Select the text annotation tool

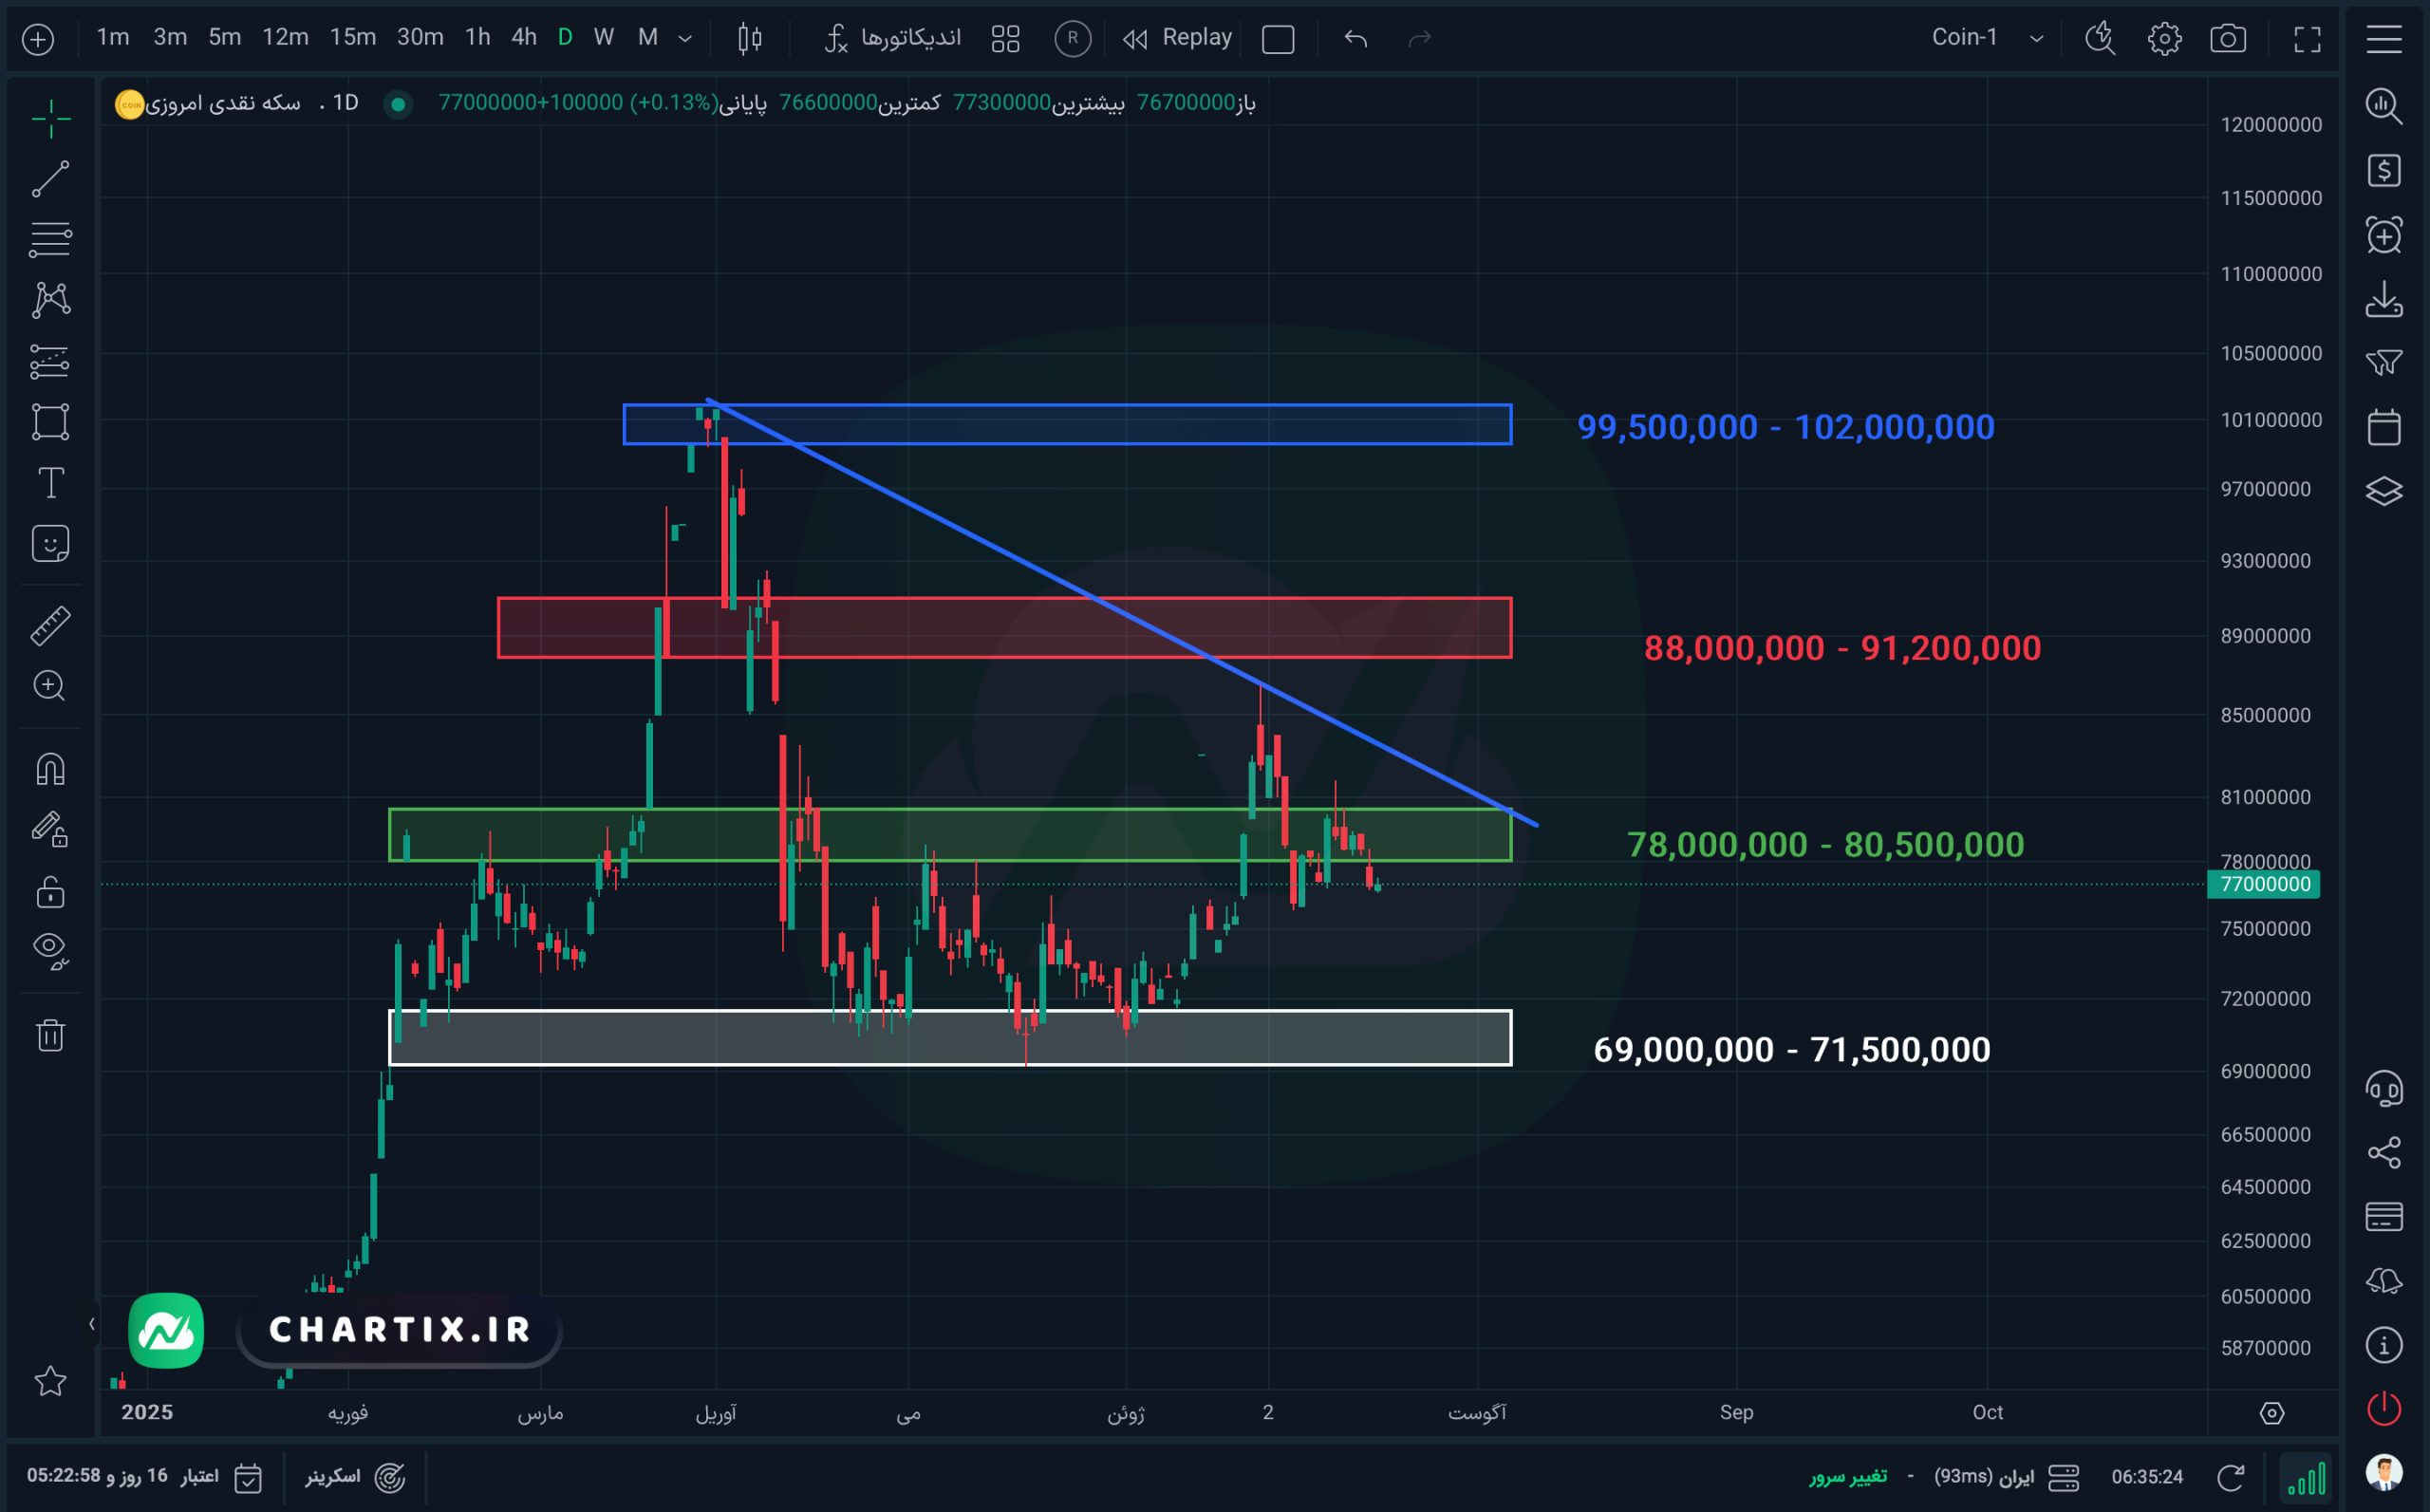point(50,483)
